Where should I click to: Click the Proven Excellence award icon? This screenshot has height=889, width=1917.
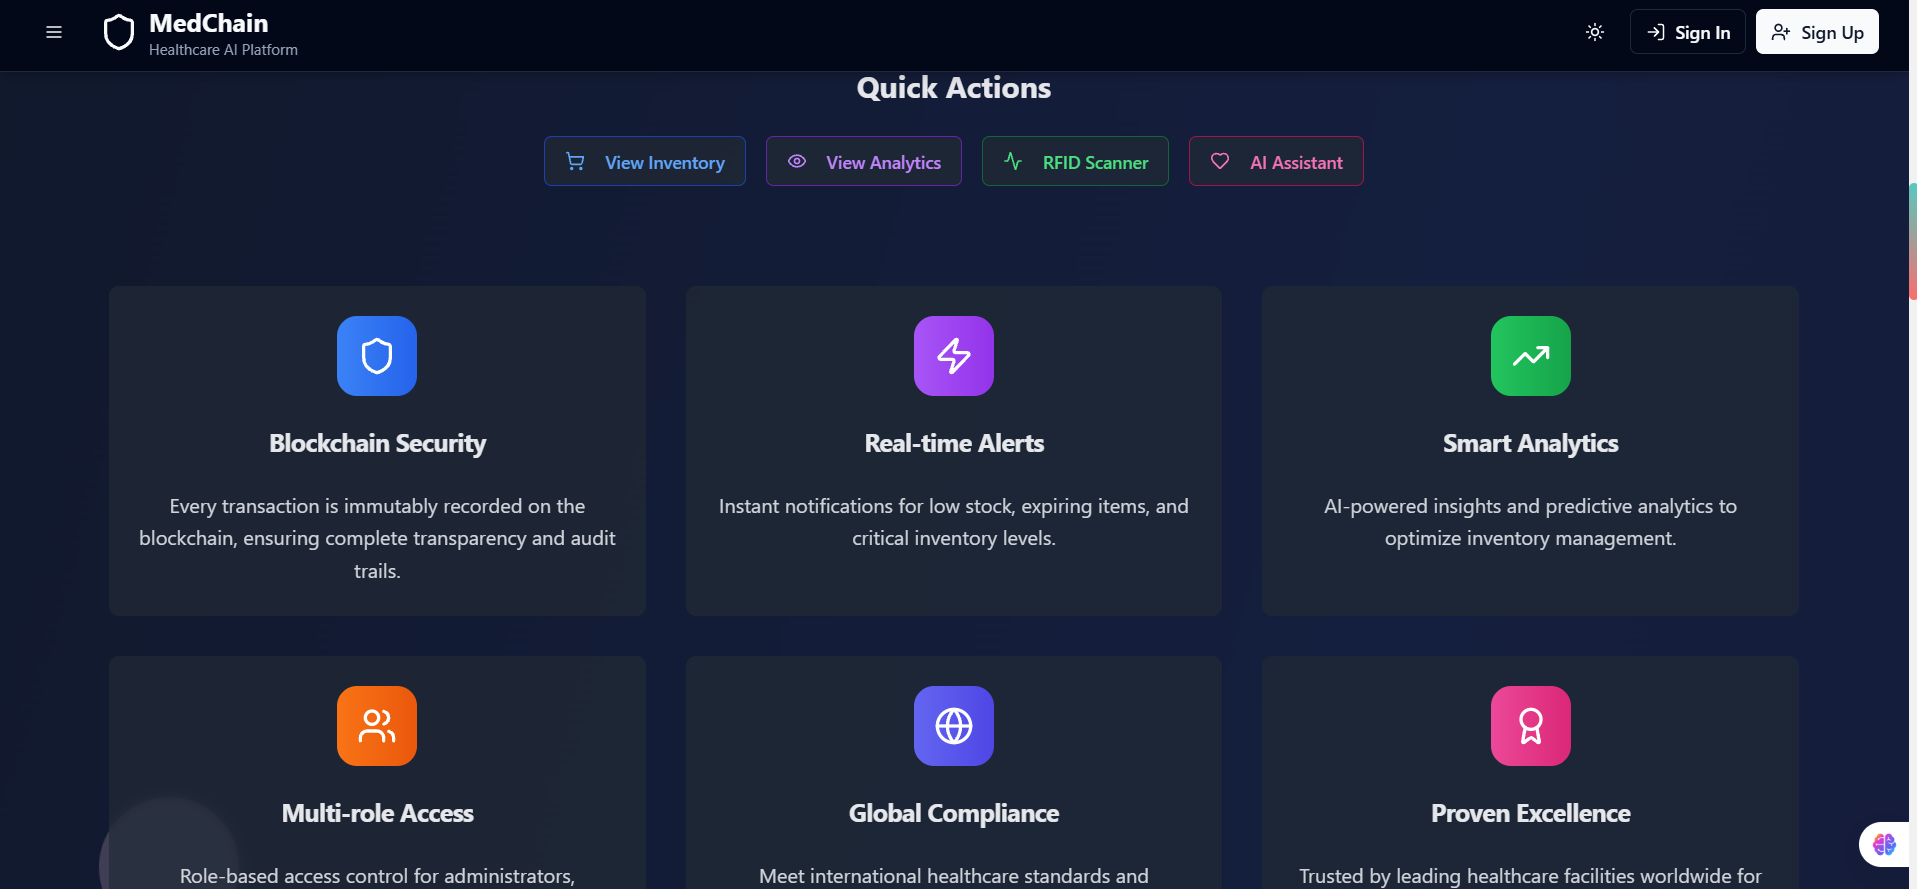1531,726
